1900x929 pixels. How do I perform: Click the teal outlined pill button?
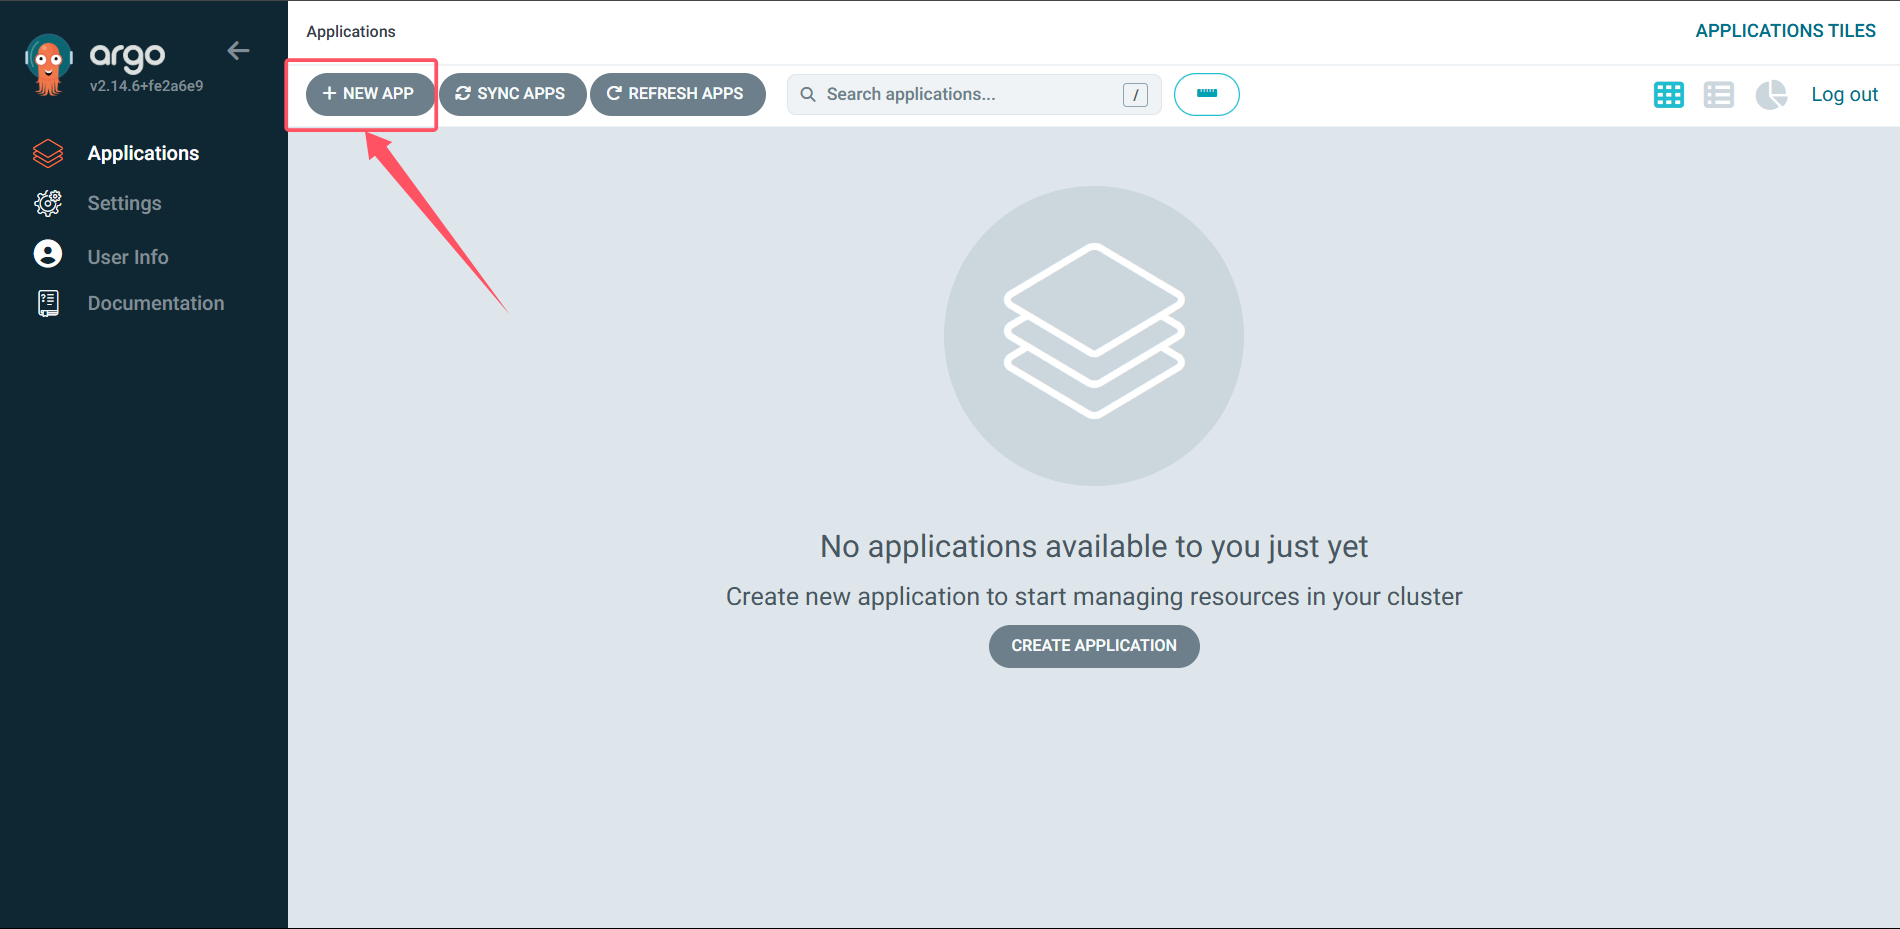pos(1207,94)
